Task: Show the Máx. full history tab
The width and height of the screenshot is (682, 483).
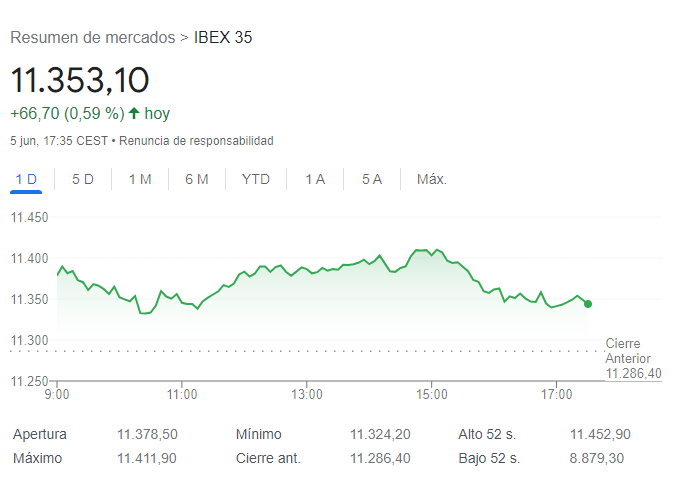Action: [x=432, y=179]
